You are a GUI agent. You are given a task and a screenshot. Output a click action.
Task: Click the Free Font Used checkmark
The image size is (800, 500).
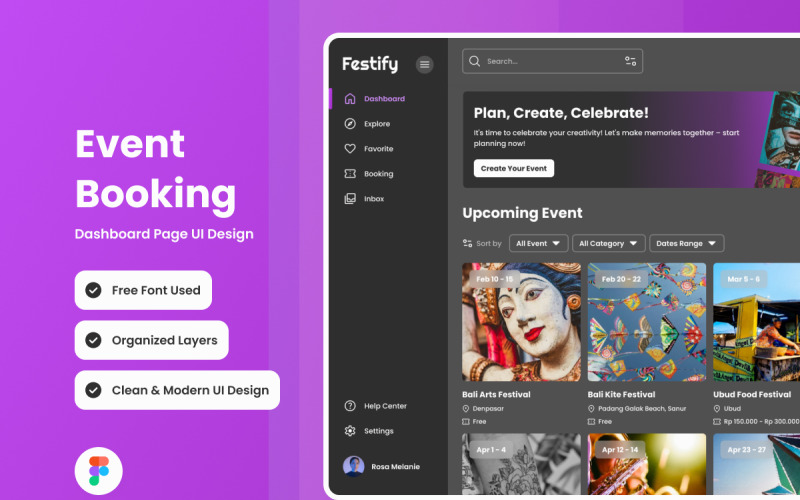tap(93, 290)
